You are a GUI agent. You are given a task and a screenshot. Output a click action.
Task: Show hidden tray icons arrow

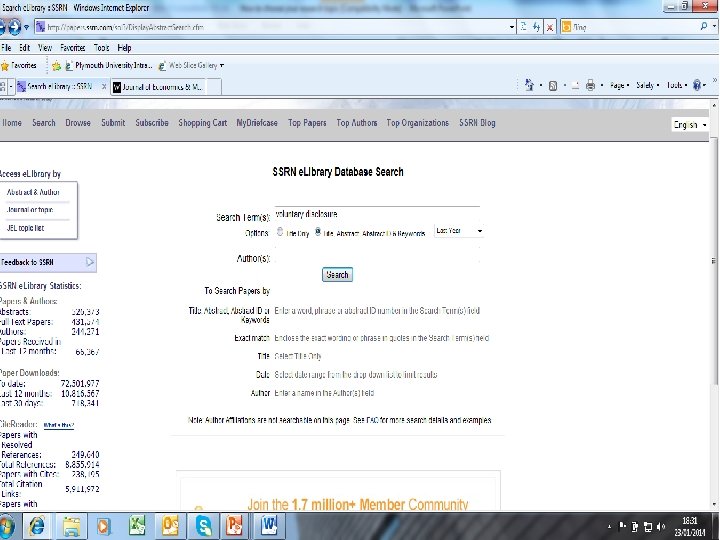coord(609,526)
